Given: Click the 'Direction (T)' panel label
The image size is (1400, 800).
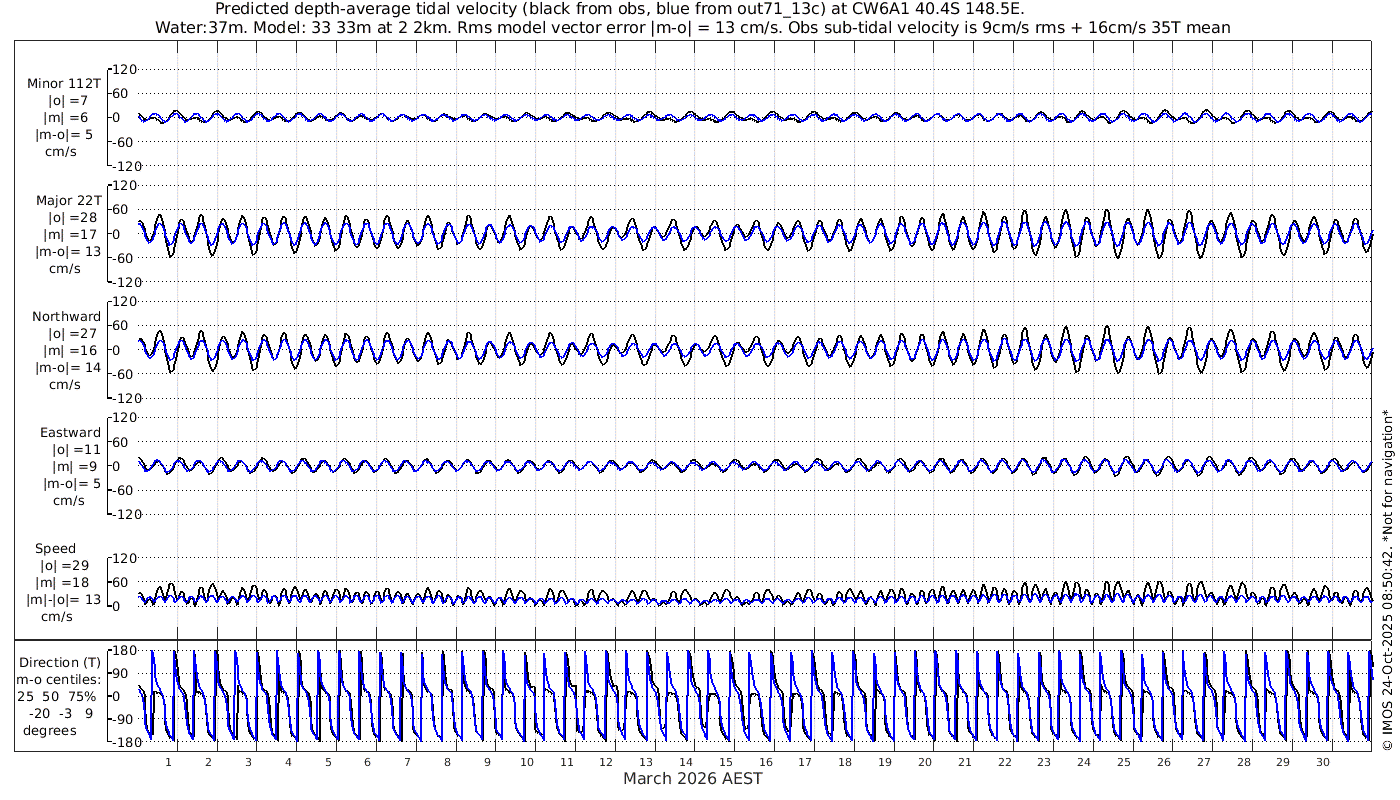Looking at the screenshot, I should tap(60, 662).
